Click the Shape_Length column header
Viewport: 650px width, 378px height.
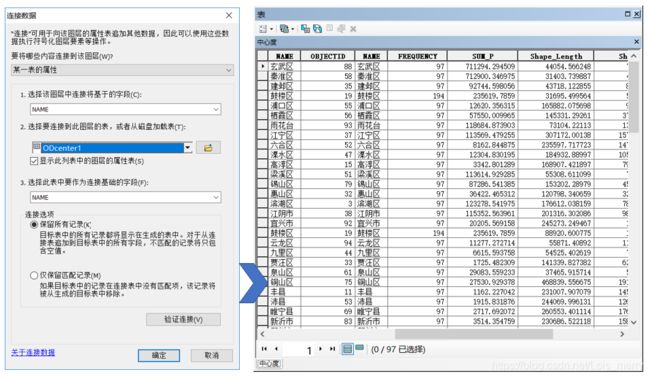(x=556, y=56)
